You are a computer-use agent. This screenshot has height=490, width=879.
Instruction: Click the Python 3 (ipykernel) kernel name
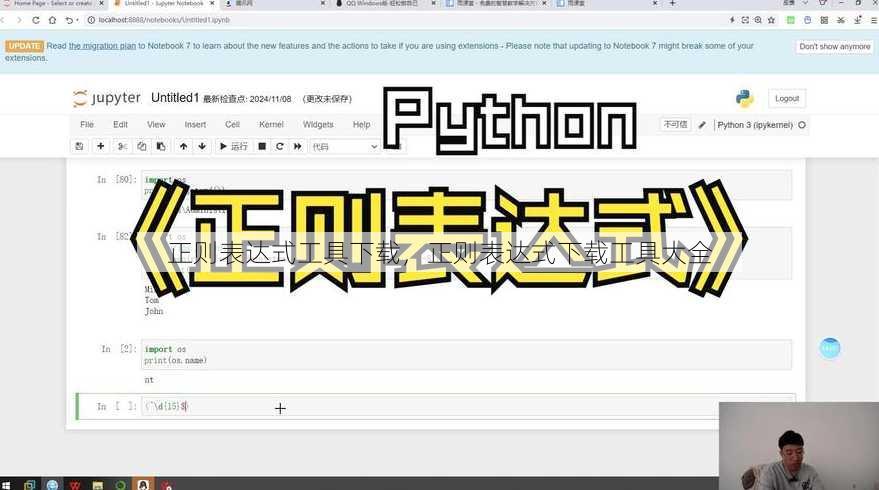click(755, 125)
